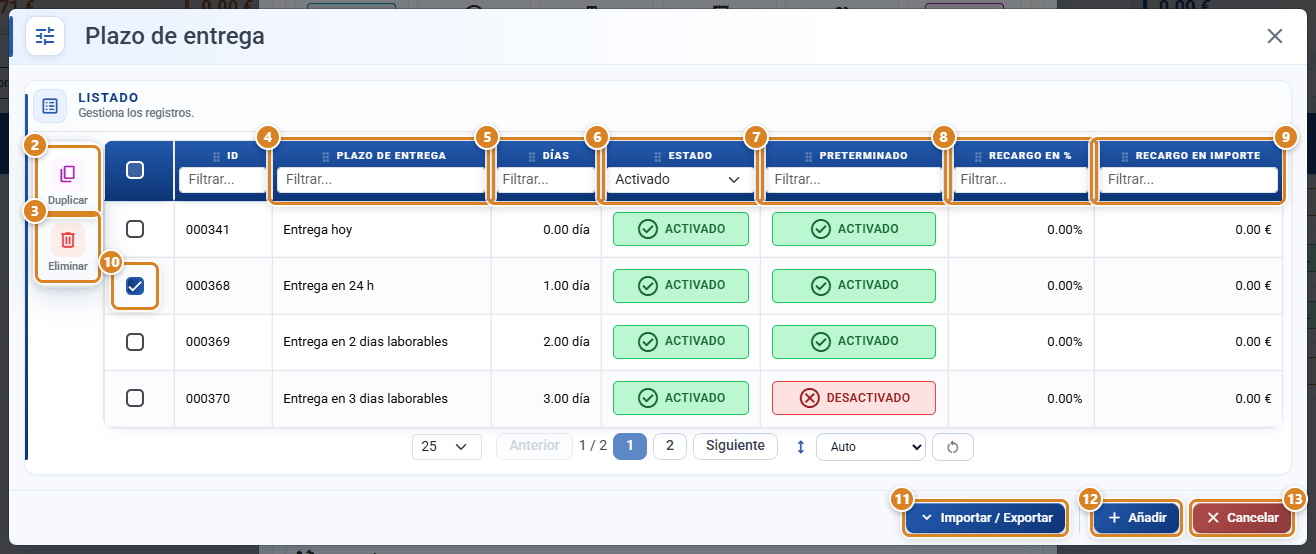
Task: Click drag handle icon of ID column
Action: point(216,157)
